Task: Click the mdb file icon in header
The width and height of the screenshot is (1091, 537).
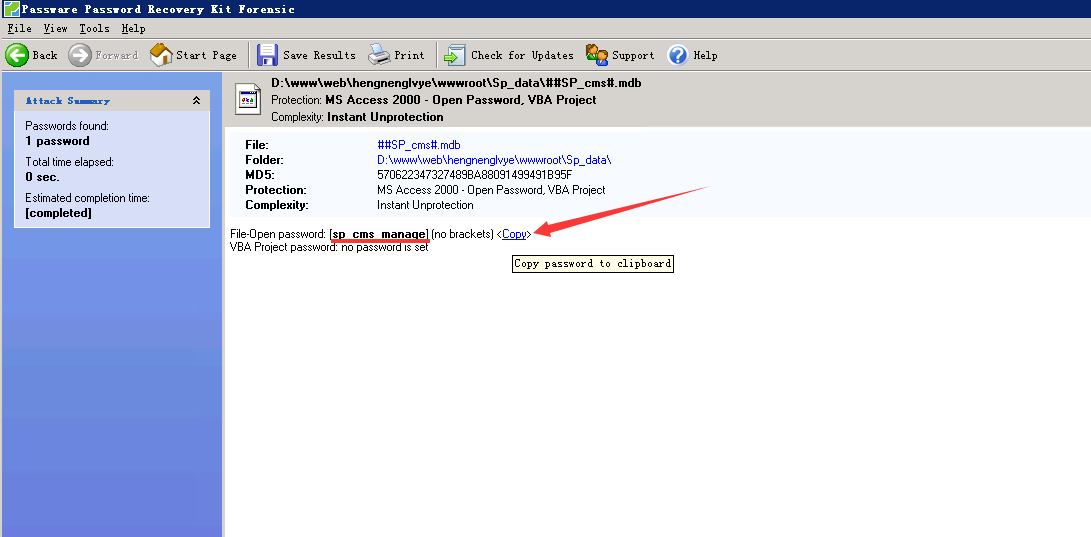Action: (247, 98)
